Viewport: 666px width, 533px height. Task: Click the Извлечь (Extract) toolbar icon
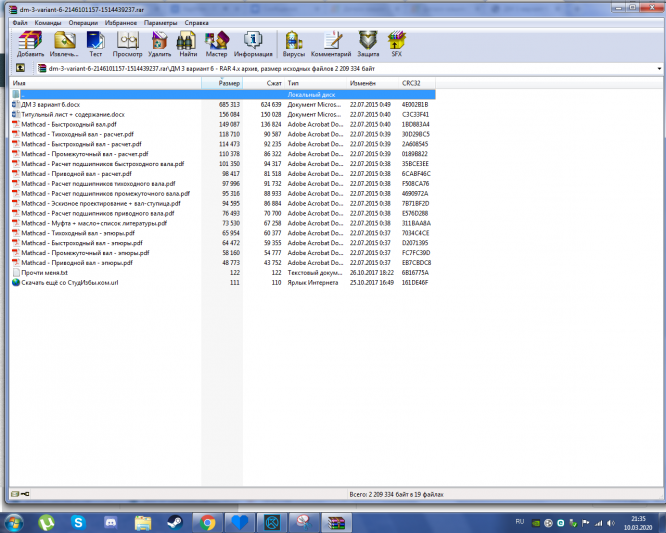64,43
